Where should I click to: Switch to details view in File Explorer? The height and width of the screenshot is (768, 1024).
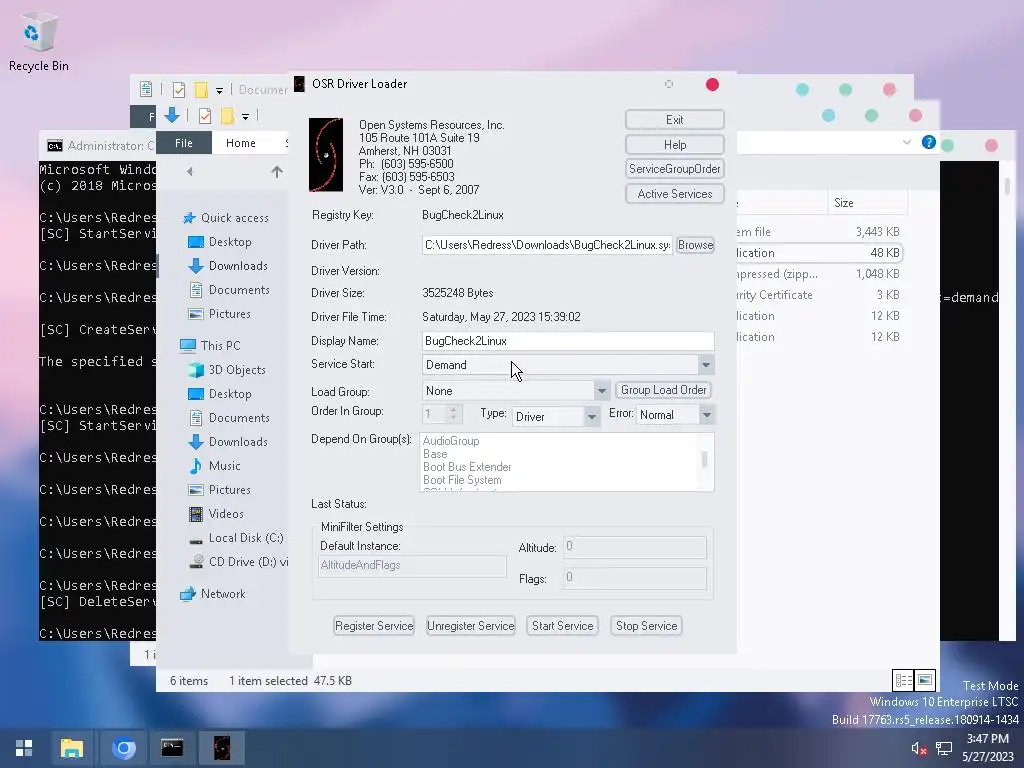click(903, 680)
